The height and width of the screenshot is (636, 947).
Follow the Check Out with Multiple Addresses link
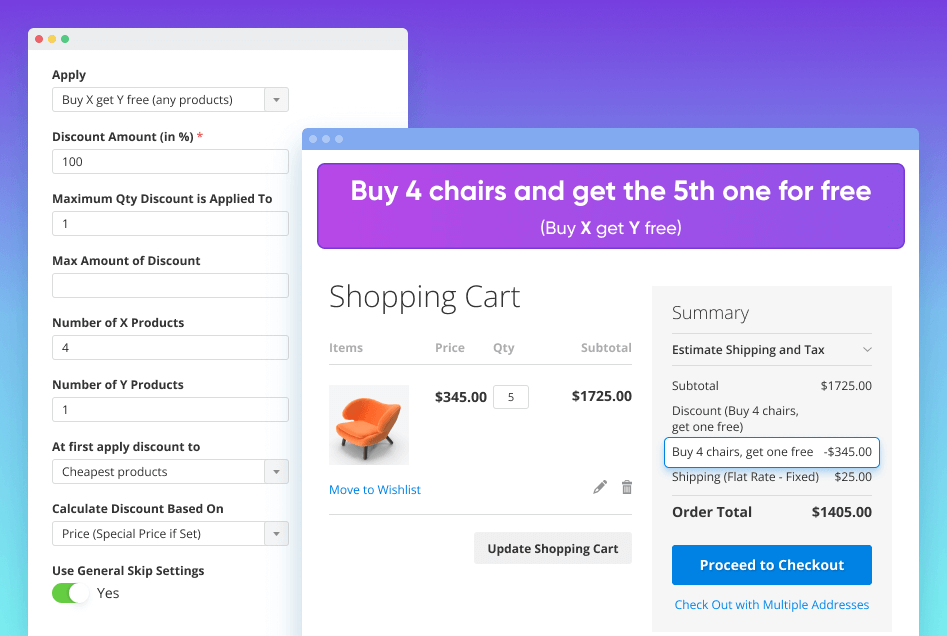[771, 605]
